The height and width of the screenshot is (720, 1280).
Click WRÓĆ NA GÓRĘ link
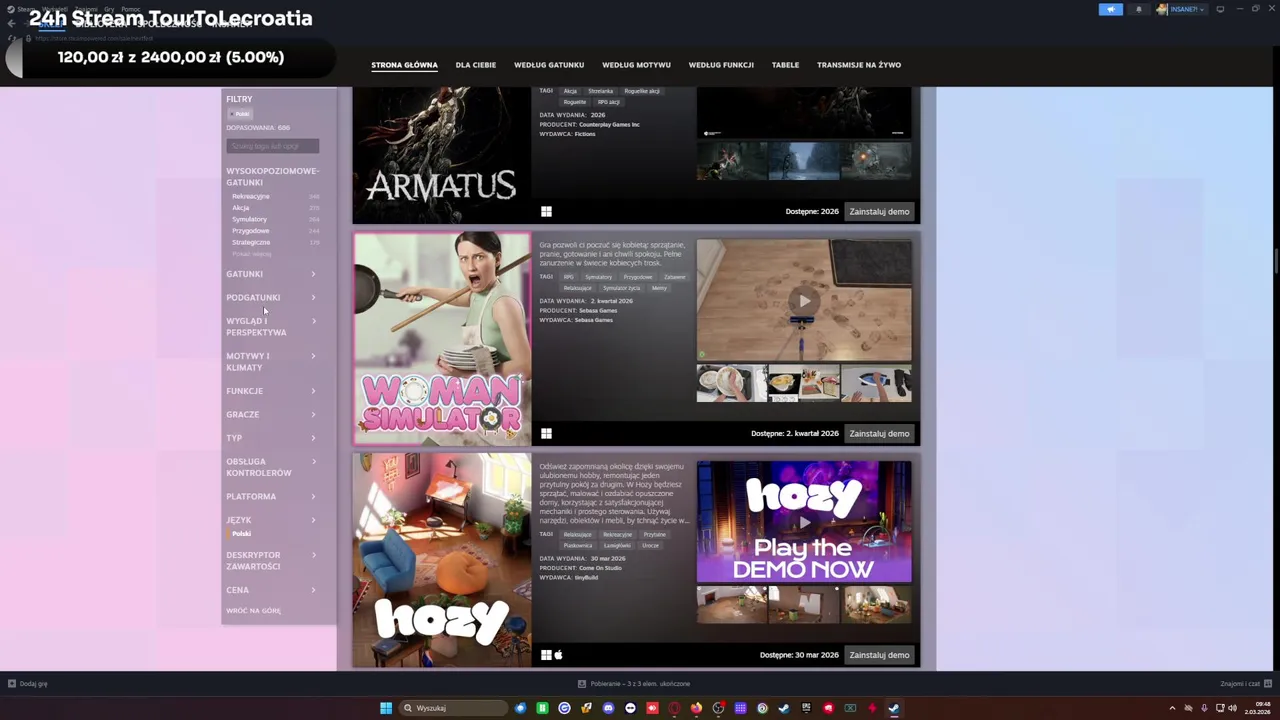click(253, 610)
